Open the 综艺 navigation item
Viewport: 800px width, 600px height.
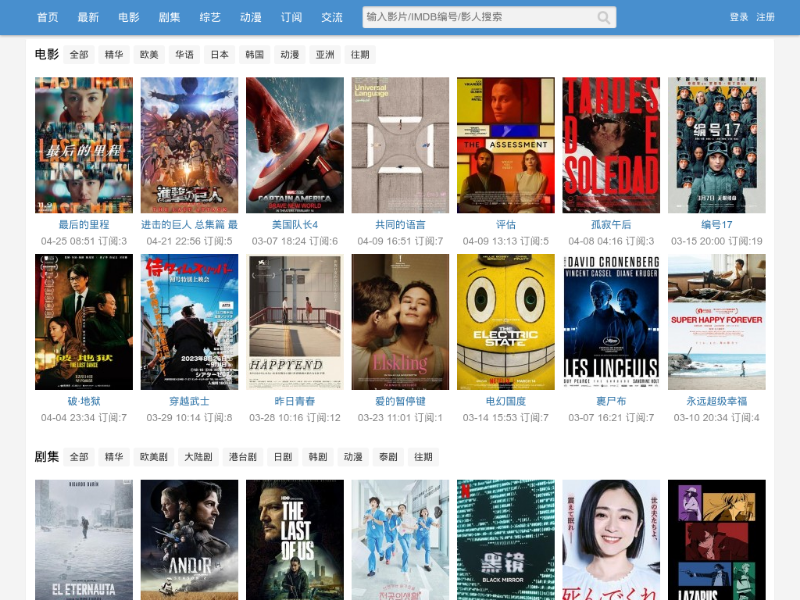tap(210, 17)
